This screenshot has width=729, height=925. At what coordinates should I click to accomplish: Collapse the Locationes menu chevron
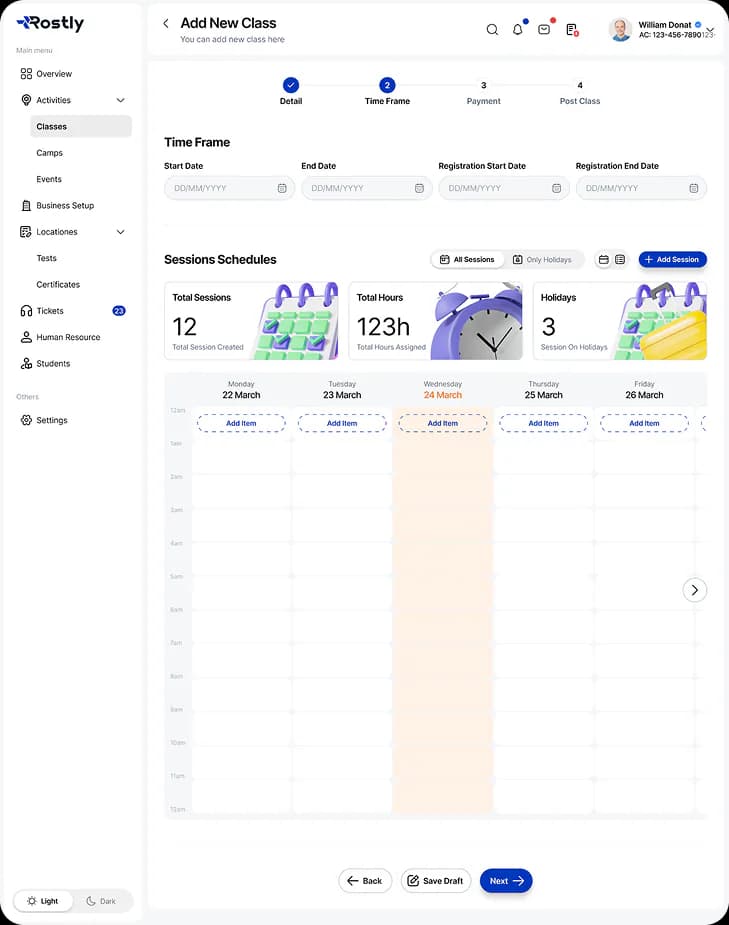(120, 232)
